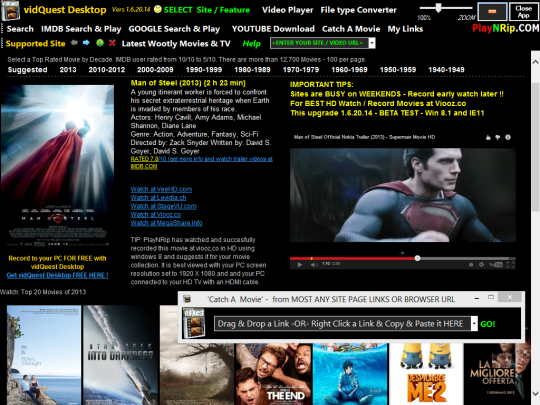Like the trailer with thumbs up icon

coord(488,137)
